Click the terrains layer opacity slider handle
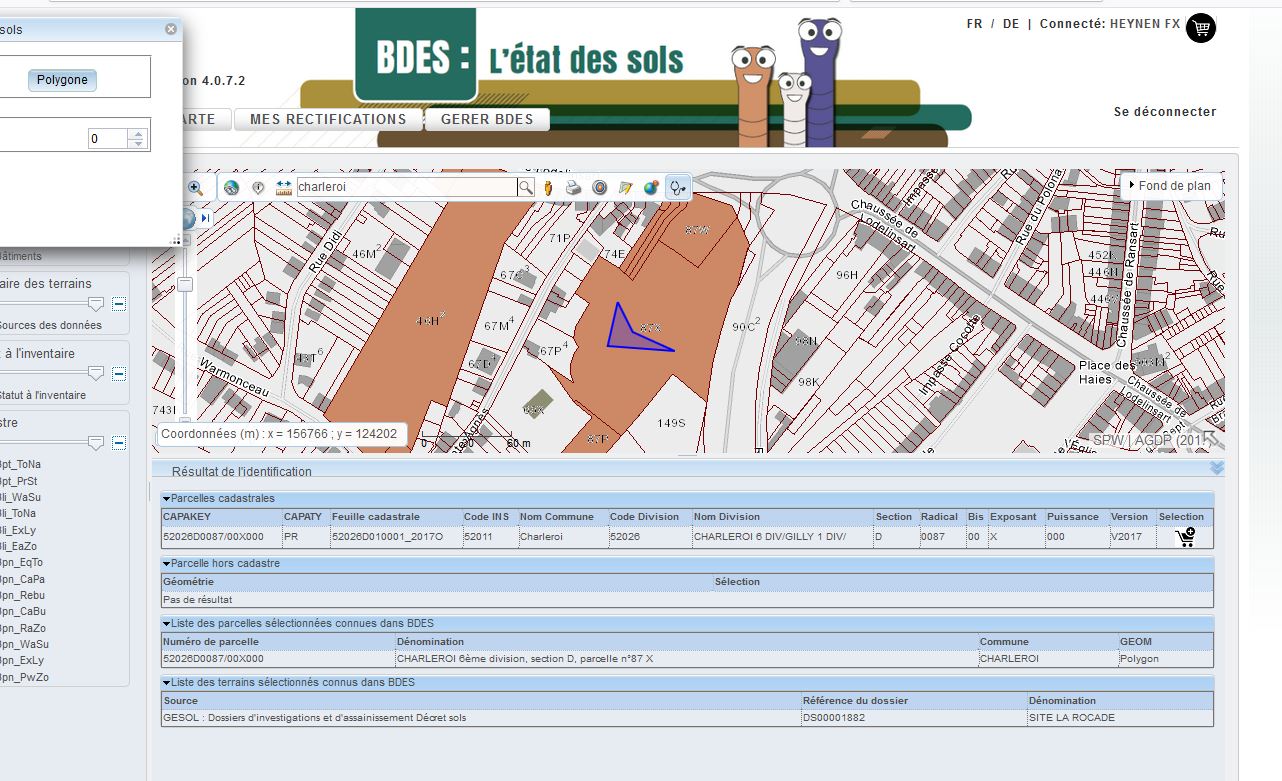1282x781 pixels. point(96,303)
